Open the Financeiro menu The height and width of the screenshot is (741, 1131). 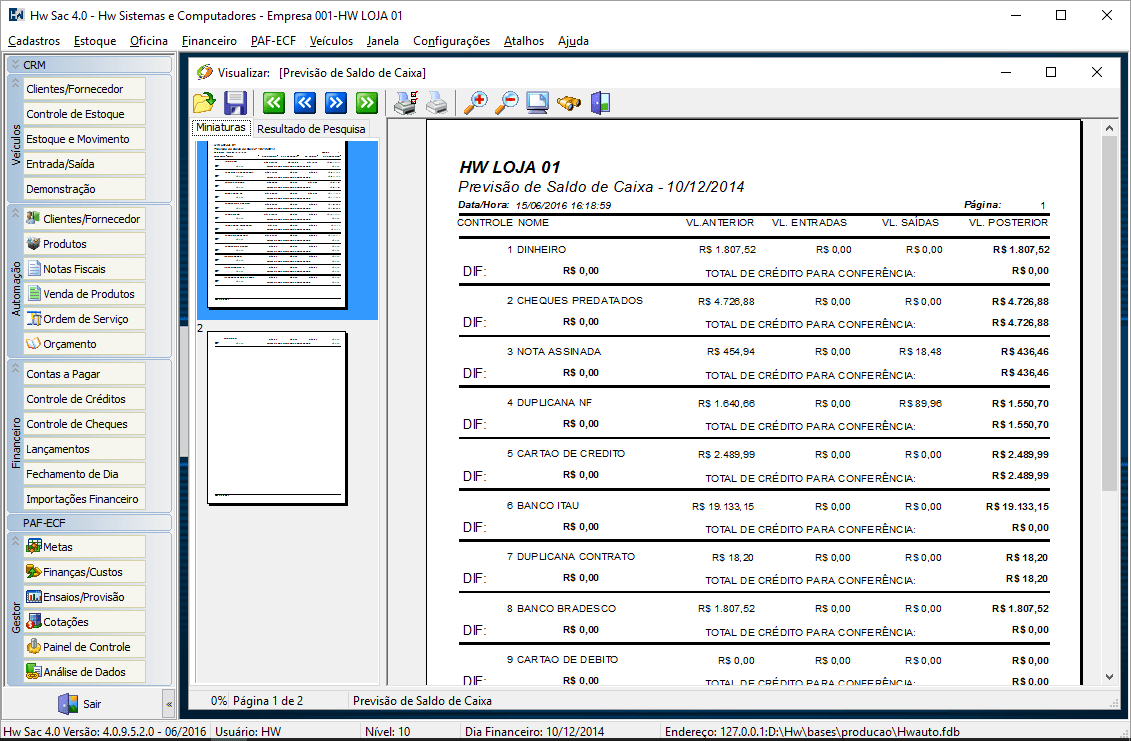pyautogui.click(x=209, y=41)
